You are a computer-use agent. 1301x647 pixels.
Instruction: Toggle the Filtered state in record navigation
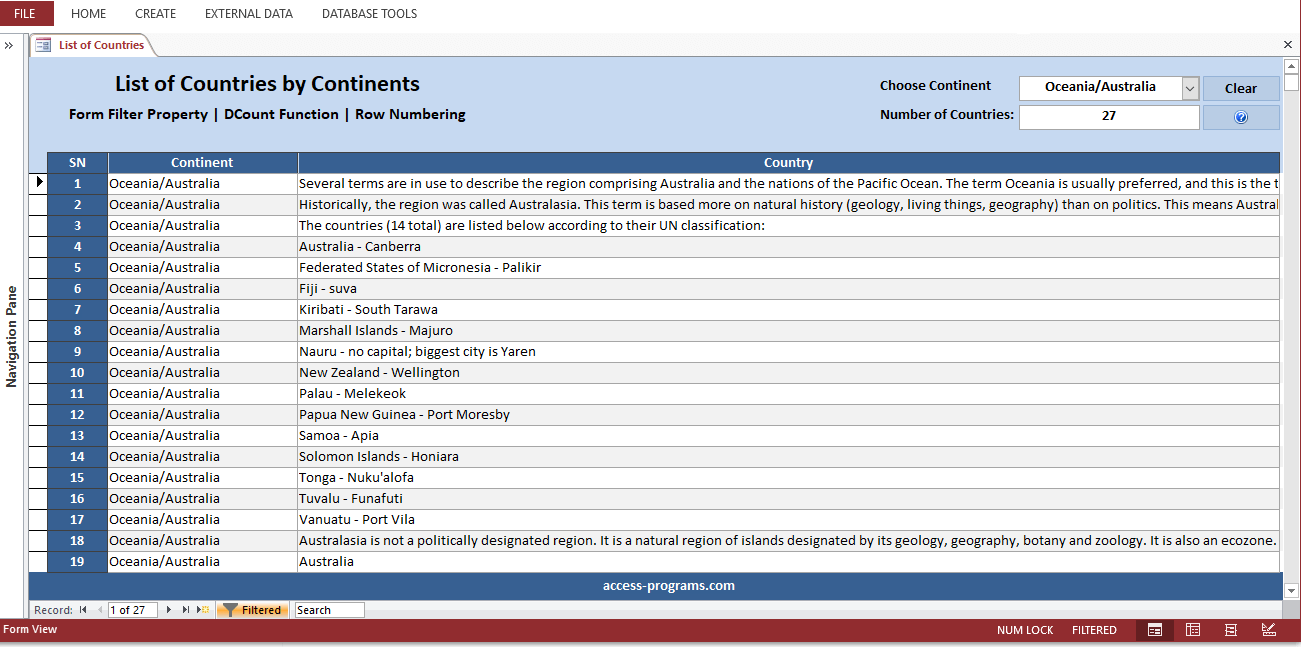[x=252, y=609]
